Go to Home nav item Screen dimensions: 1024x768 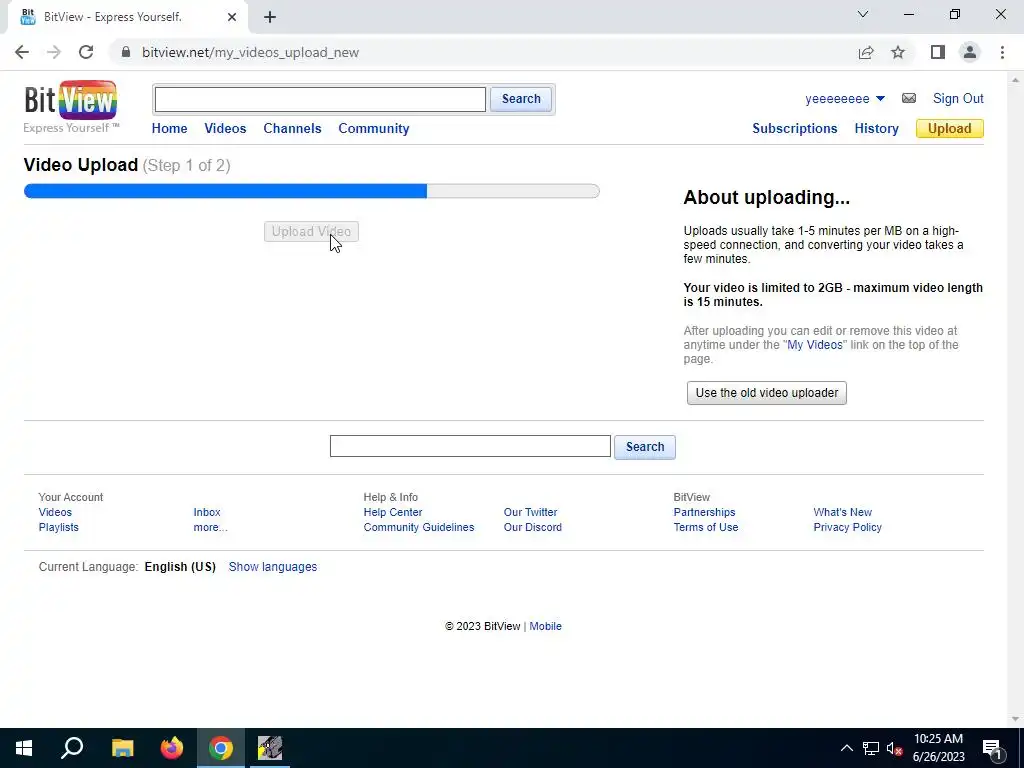pyautogui.click(x=169, y=129)
